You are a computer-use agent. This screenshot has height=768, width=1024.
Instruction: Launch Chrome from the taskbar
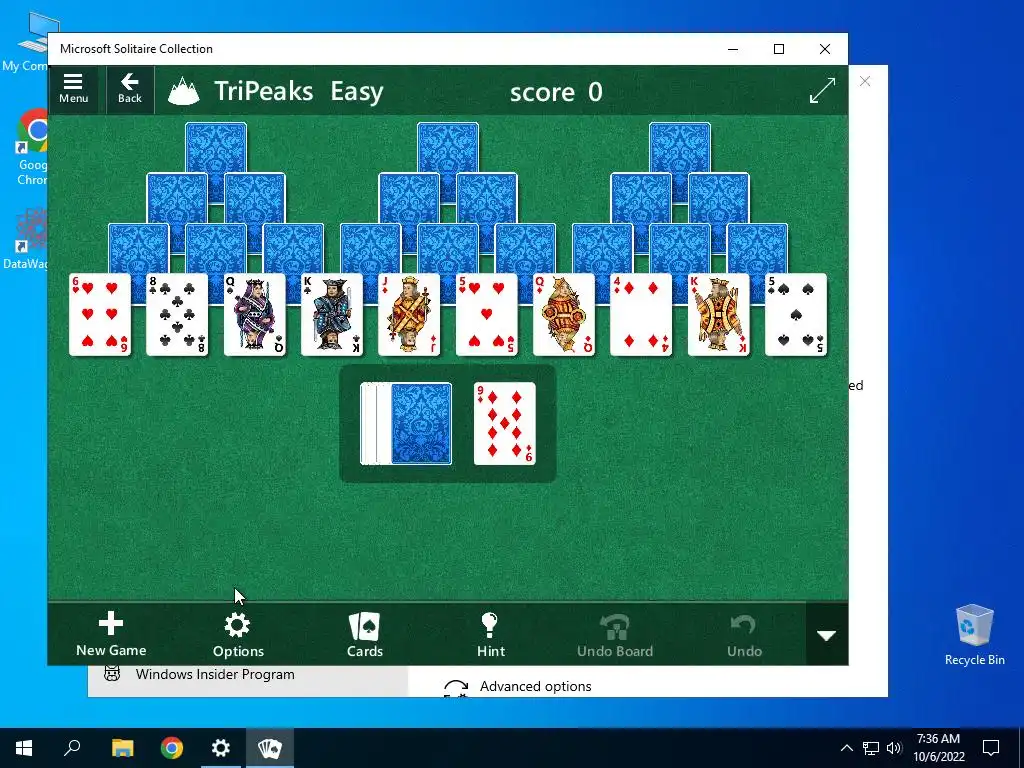(172, 748)
